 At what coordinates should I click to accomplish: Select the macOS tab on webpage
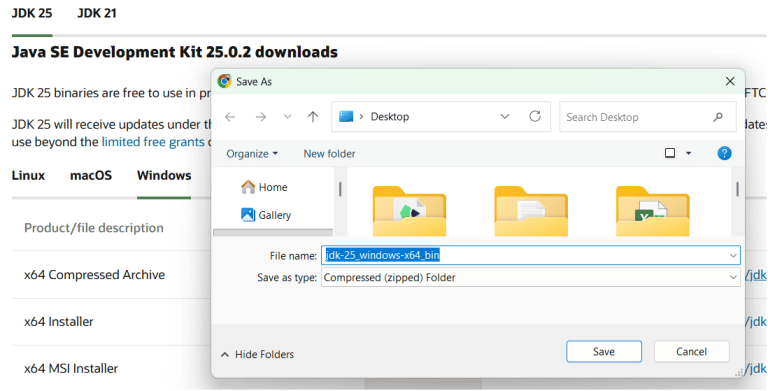click(x=91, y=175)
